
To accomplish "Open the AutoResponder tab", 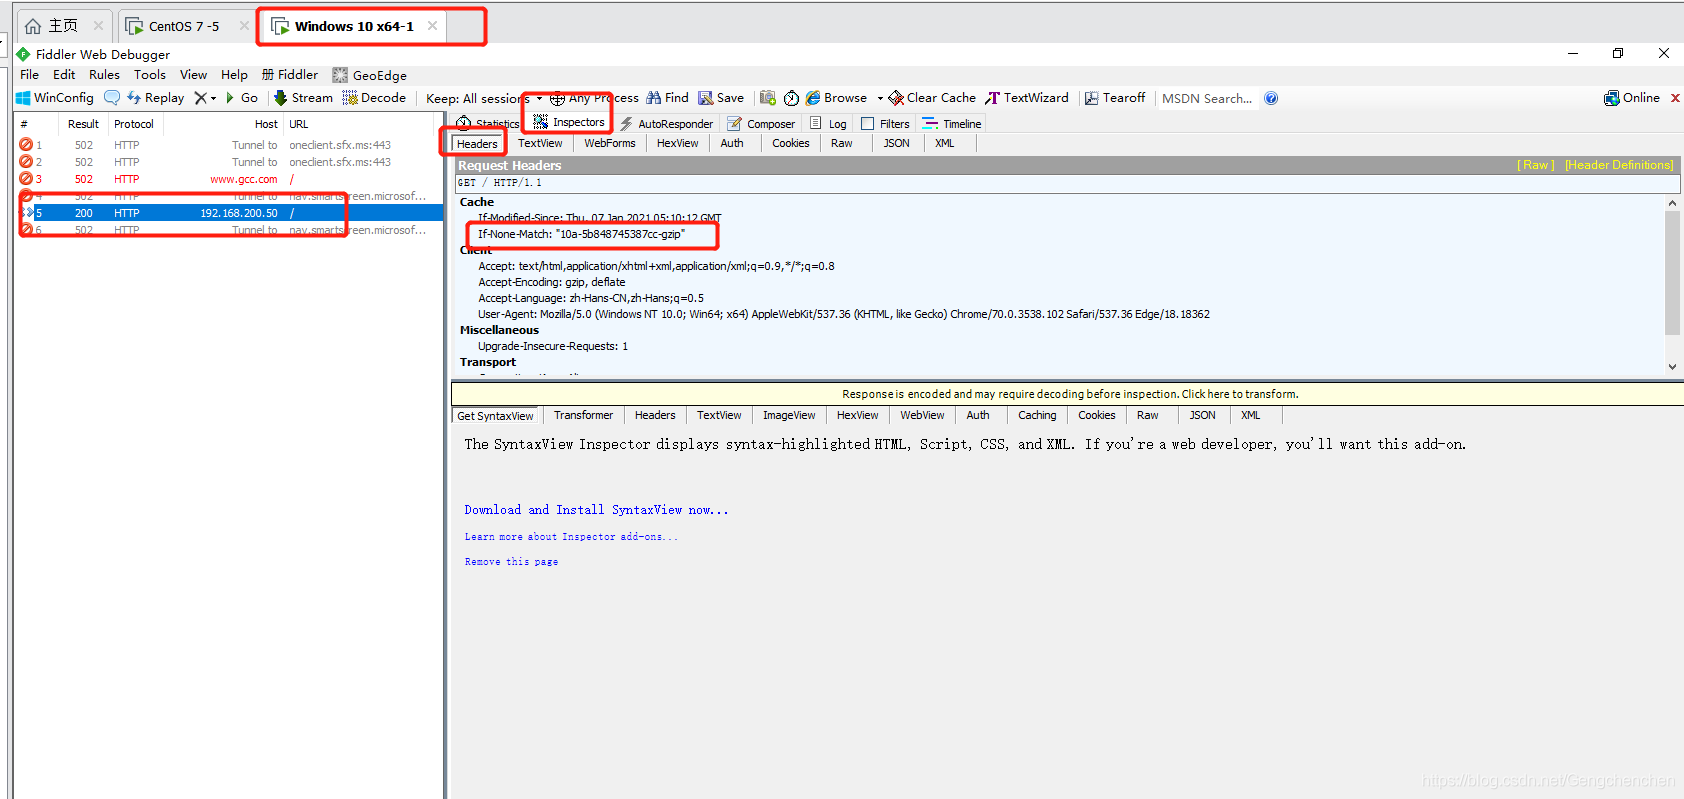I will 666,124.
